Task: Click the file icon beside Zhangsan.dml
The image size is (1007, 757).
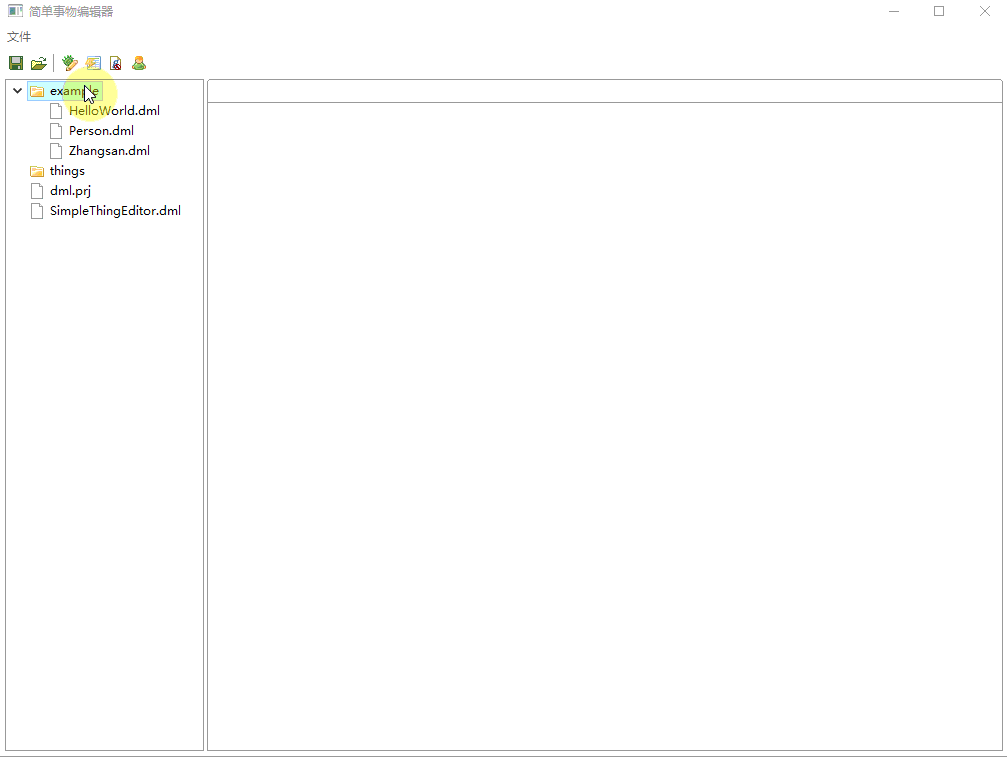Action: point(57,151)
